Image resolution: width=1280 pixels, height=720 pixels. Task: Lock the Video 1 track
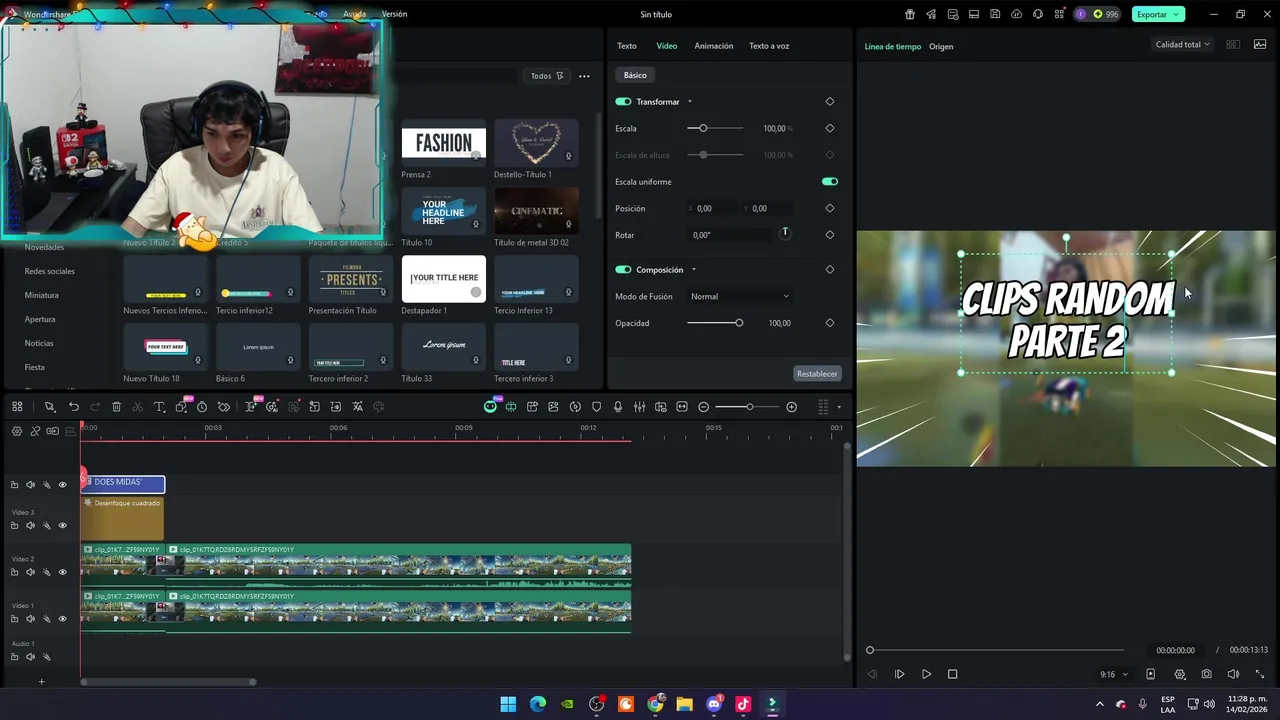[14, 619]
